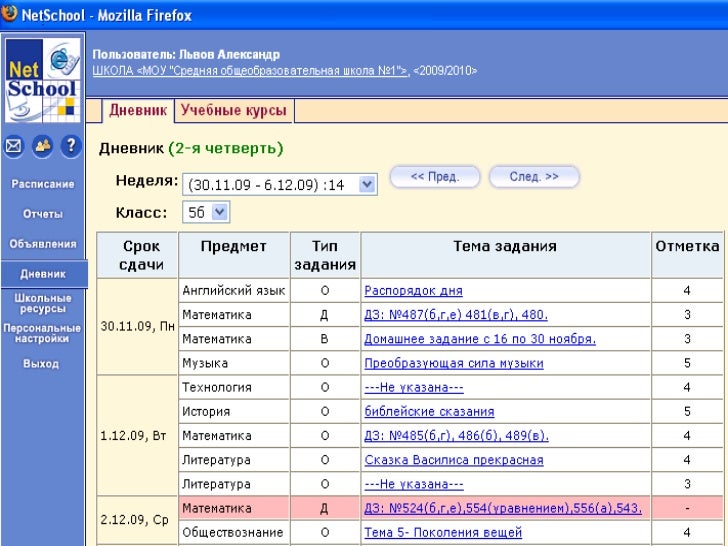Expand the Неделя week dropdown

tap(367, 184)
